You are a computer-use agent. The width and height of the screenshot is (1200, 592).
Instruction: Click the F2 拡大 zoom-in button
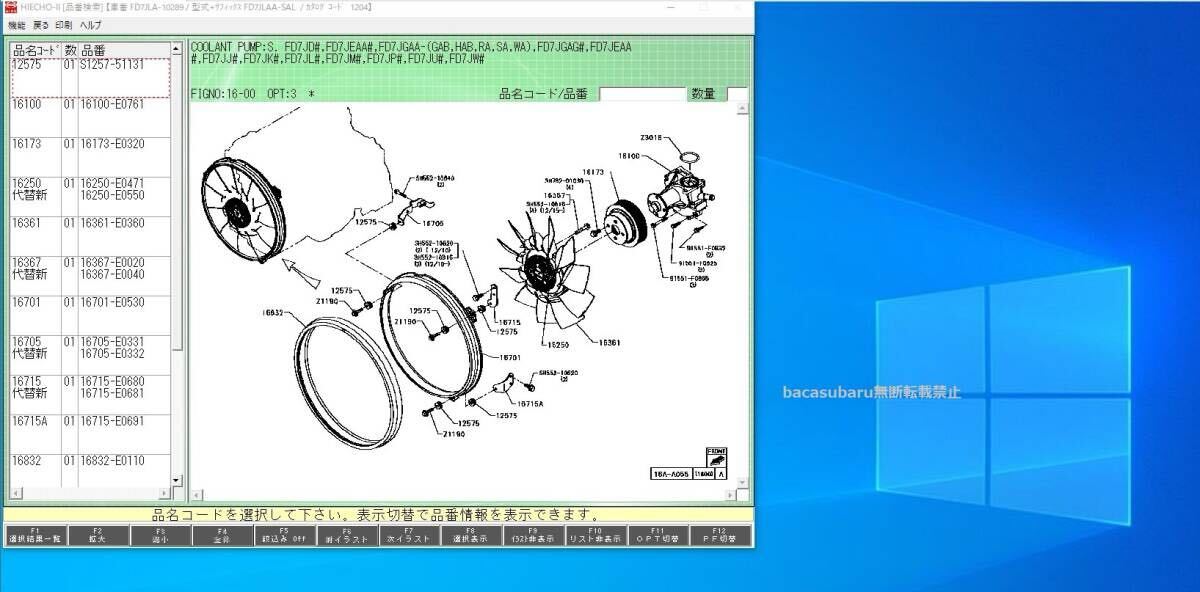coord(98,535)
